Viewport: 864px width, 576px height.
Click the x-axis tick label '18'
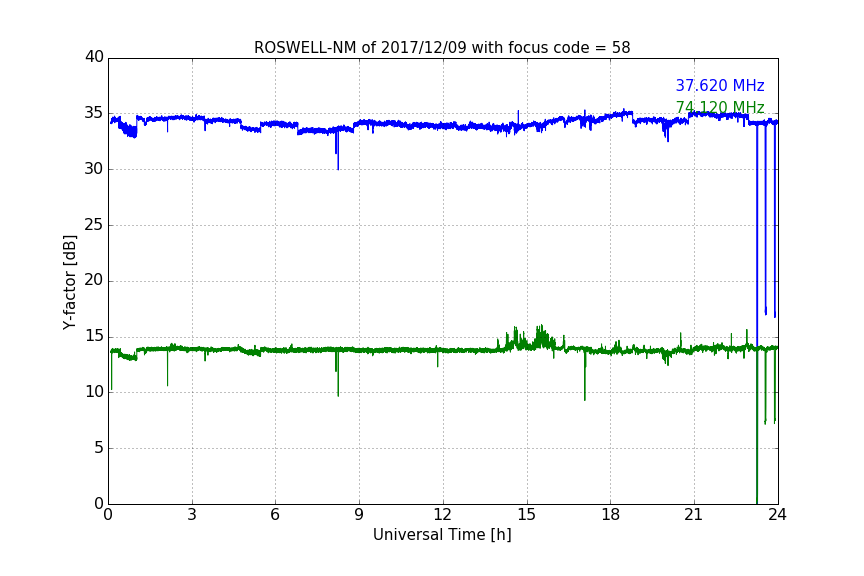tap(610, 515)
